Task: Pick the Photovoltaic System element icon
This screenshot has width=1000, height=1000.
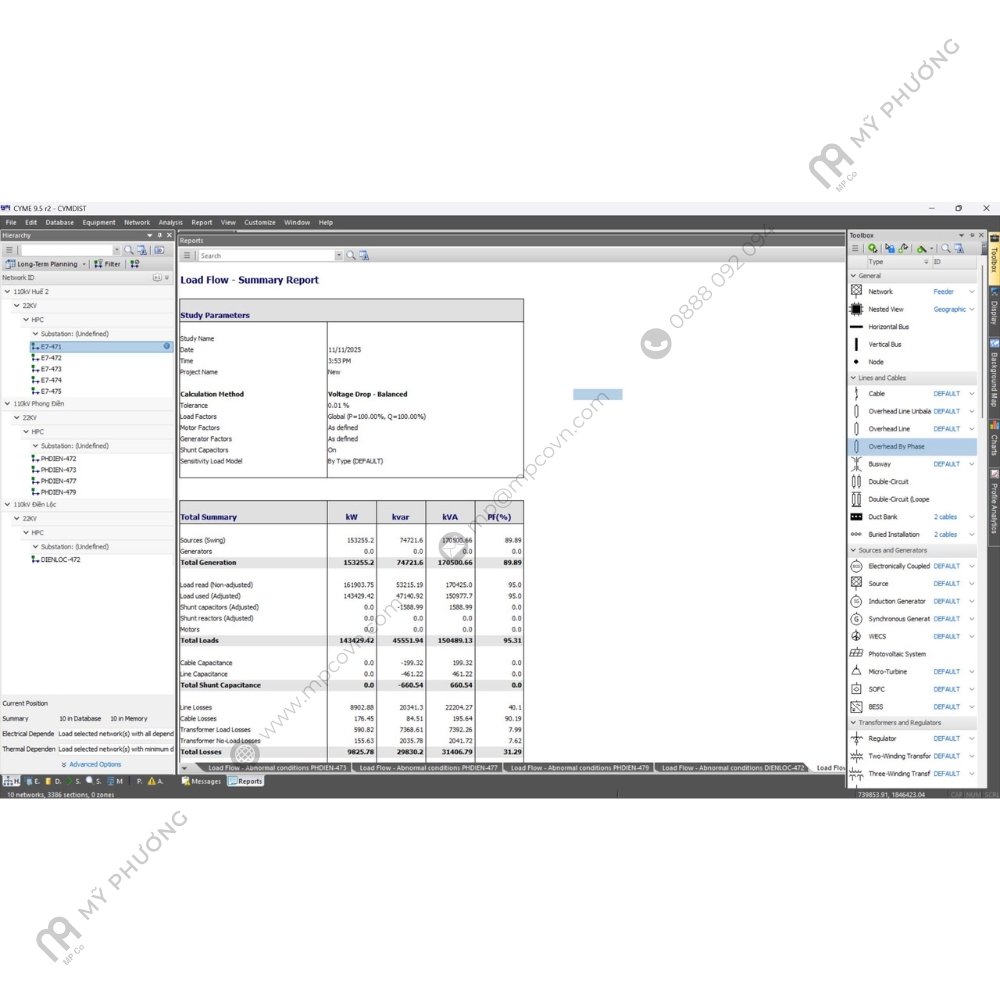Action: [x=856, y=654]
